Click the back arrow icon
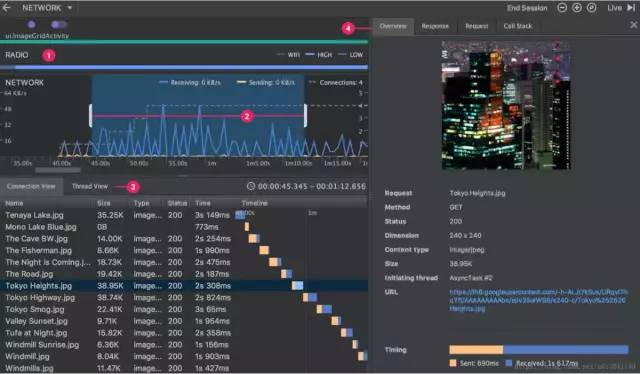Viewport: 640px width, 374px height. (x=7, y=8)
